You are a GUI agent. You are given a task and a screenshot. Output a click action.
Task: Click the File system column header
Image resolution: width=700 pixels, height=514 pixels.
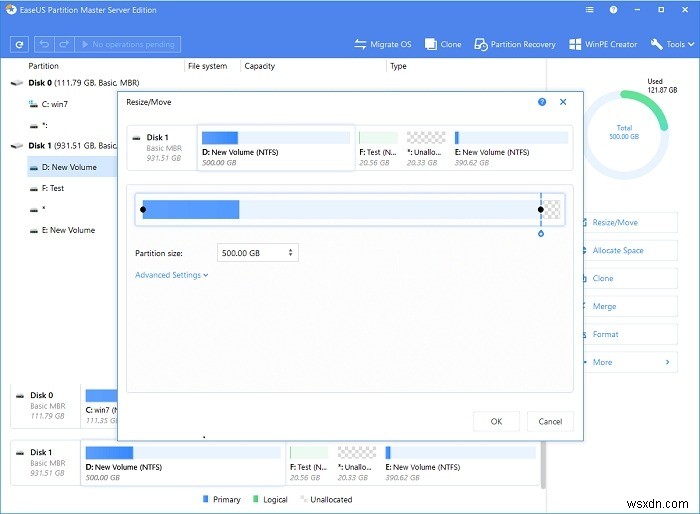pos(208,66)
